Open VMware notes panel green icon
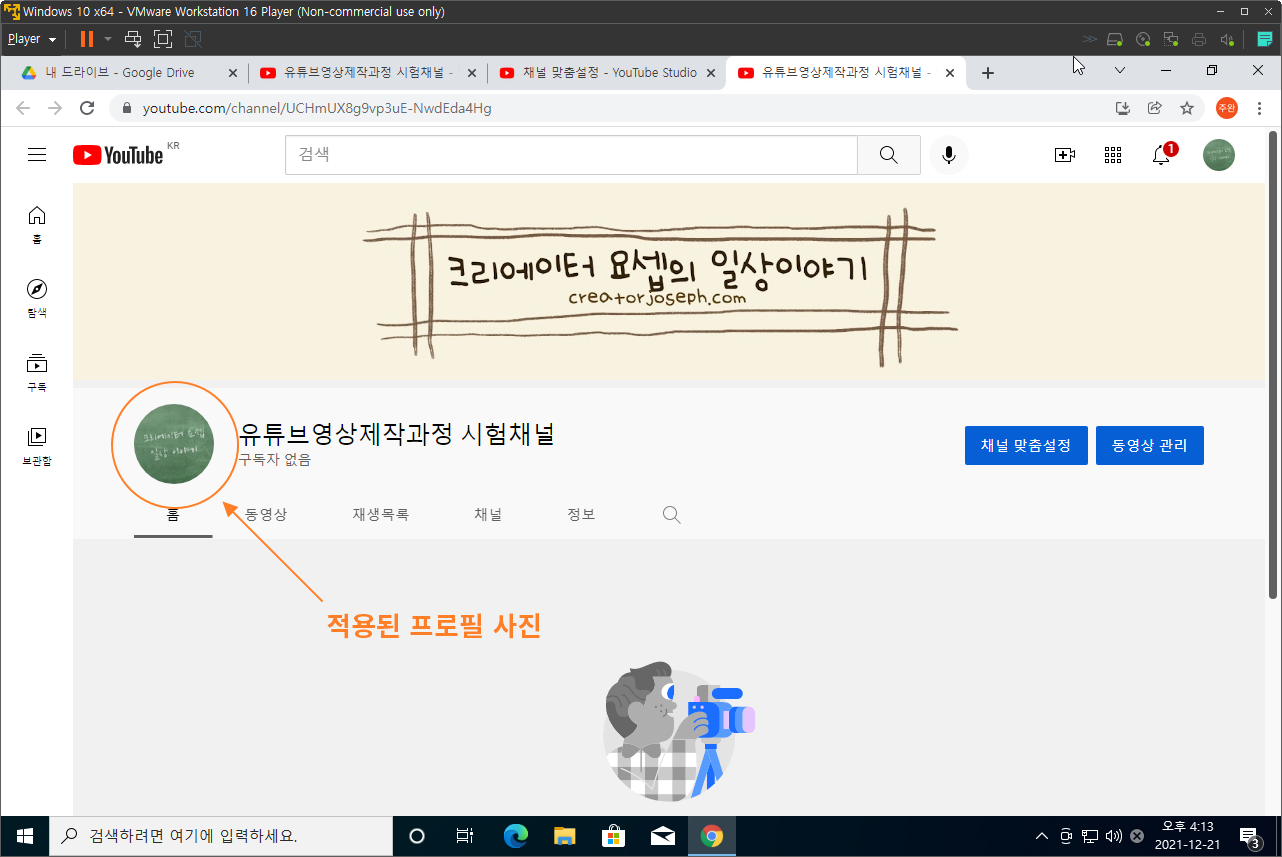Screen dimensions: 1282x857 [1264, 39]
